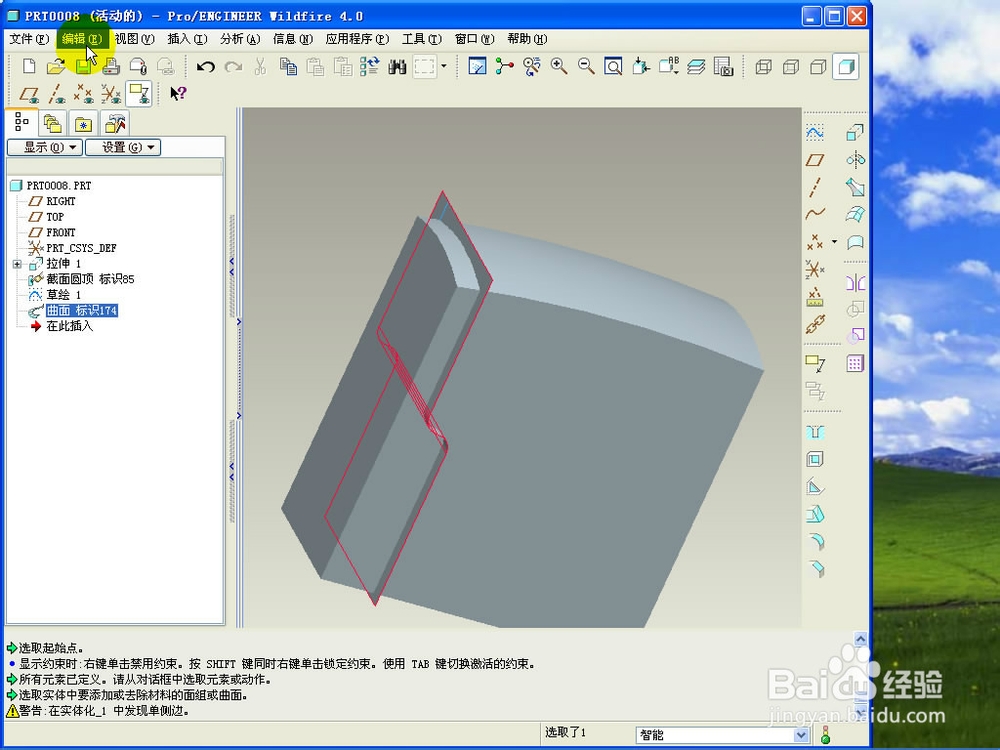Toggle datum axes display
The image size is (1000, 750).
coord(56,94)
